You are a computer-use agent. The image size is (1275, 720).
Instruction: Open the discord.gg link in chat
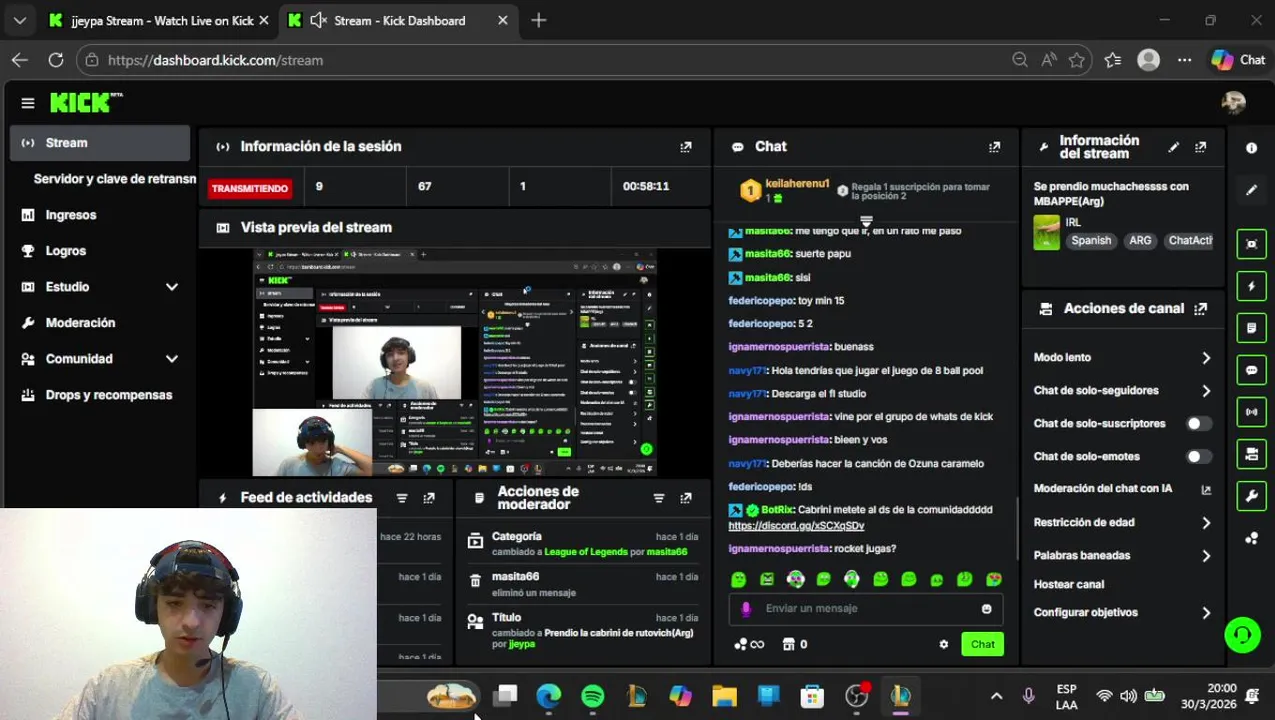pyautogui.click(x=796, y=526)
